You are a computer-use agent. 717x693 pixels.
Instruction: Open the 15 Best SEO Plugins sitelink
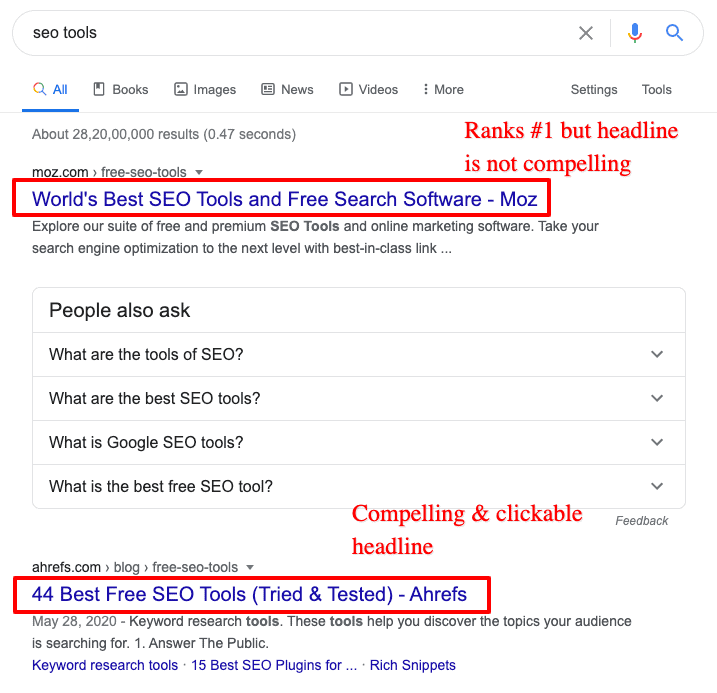[274, 665]
